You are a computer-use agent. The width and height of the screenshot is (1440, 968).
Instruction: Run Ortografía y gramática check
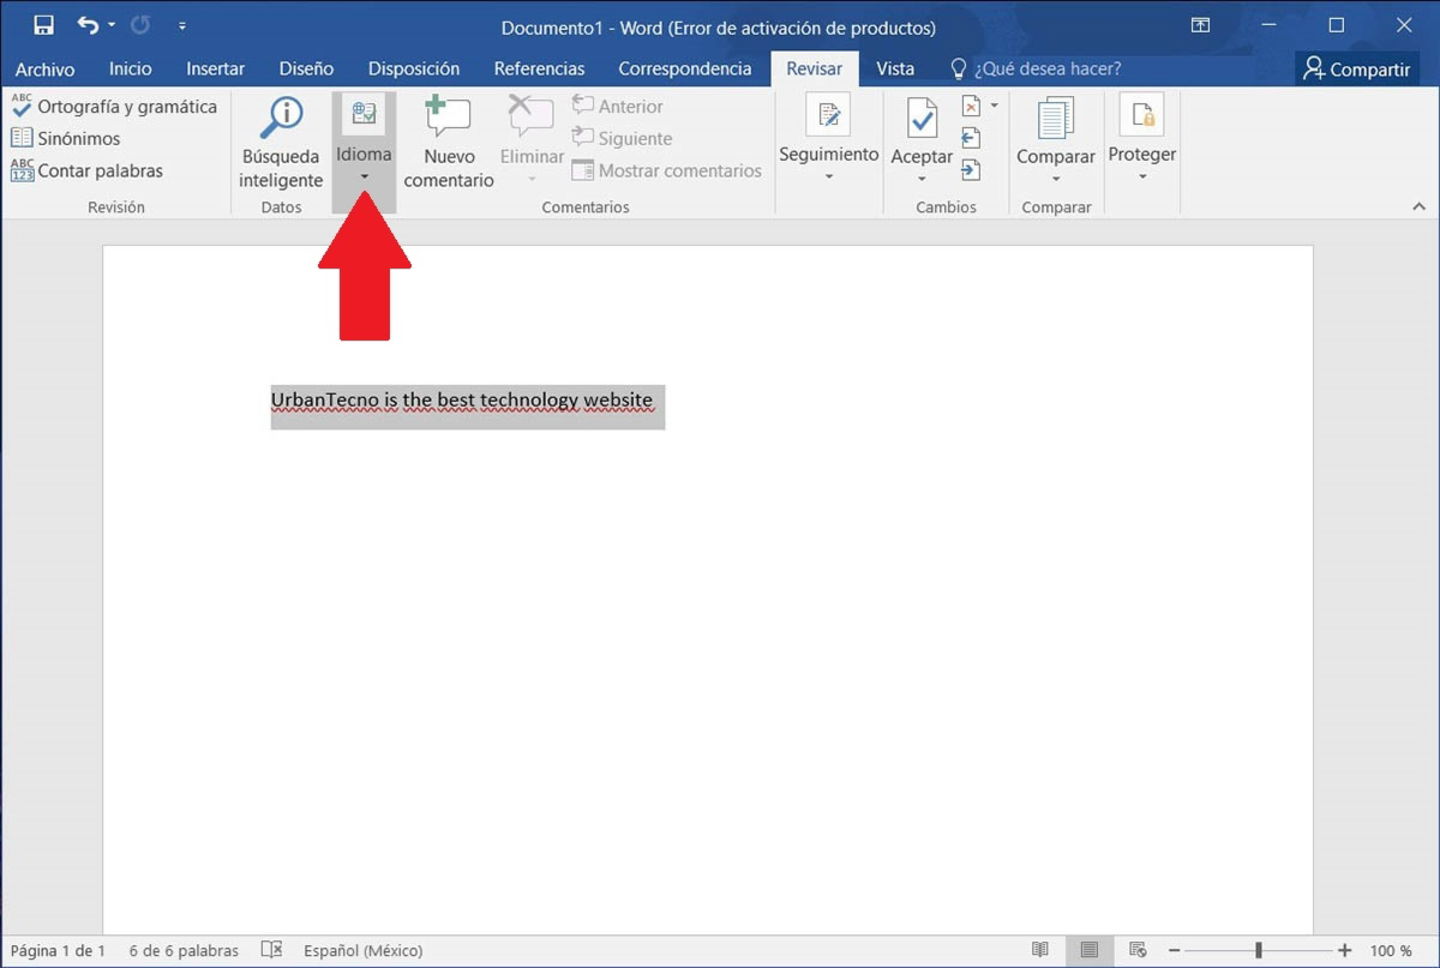tap(114, 106)
